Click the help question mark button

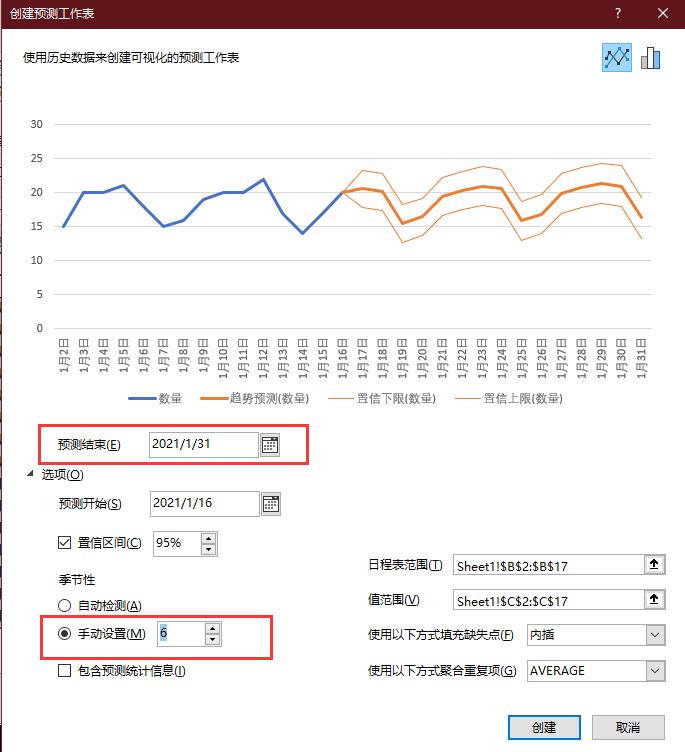[618, 13]
